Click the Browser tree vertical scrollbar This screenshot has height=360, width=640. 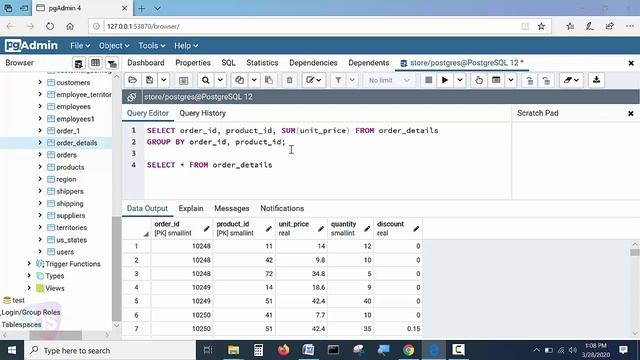pos(116,269)
